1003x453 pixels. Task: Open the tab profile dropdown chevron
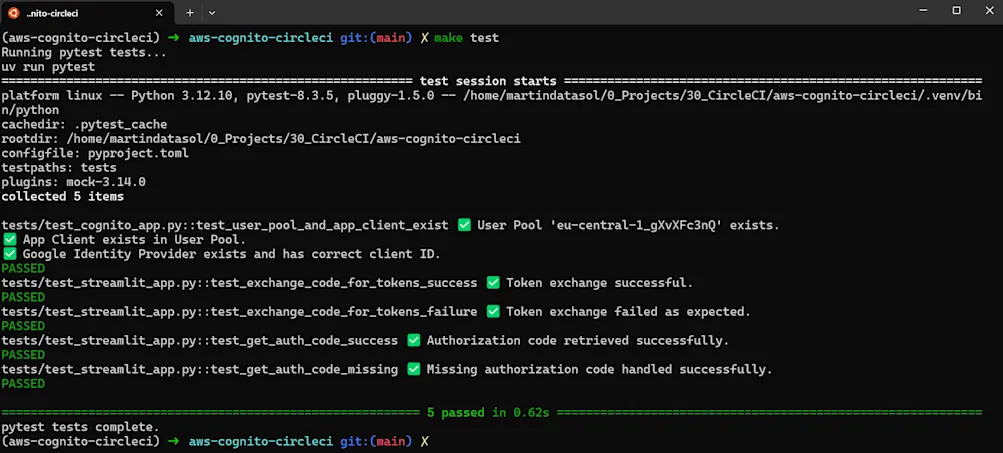point(212,13)
